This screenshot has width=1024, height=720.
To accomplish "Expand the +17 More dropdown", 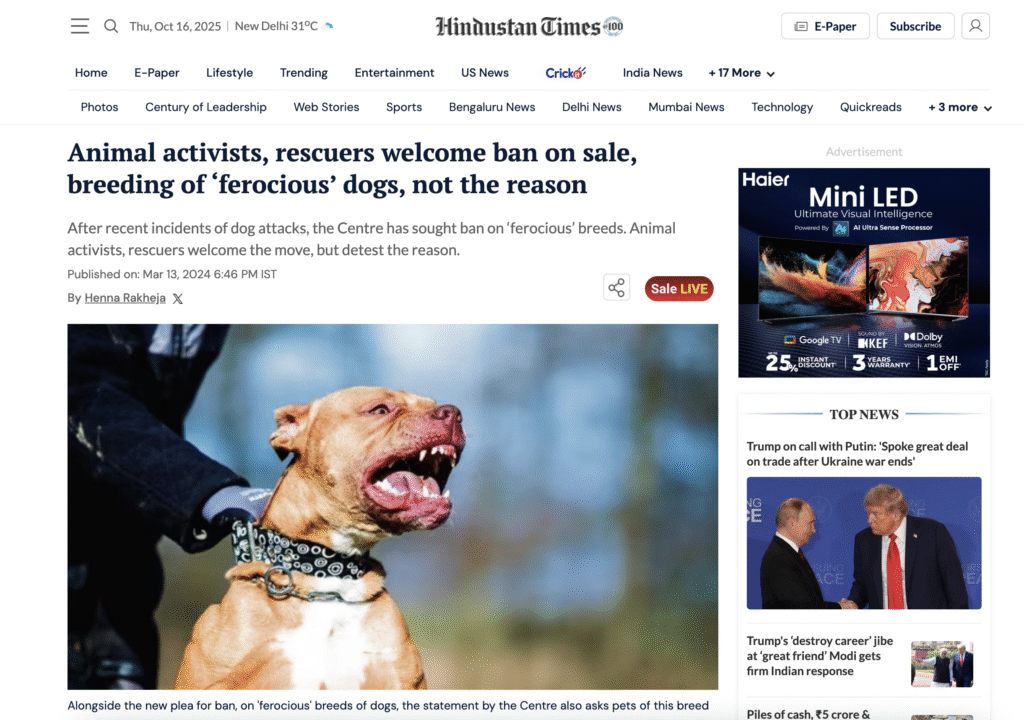I will click(742, 73).
